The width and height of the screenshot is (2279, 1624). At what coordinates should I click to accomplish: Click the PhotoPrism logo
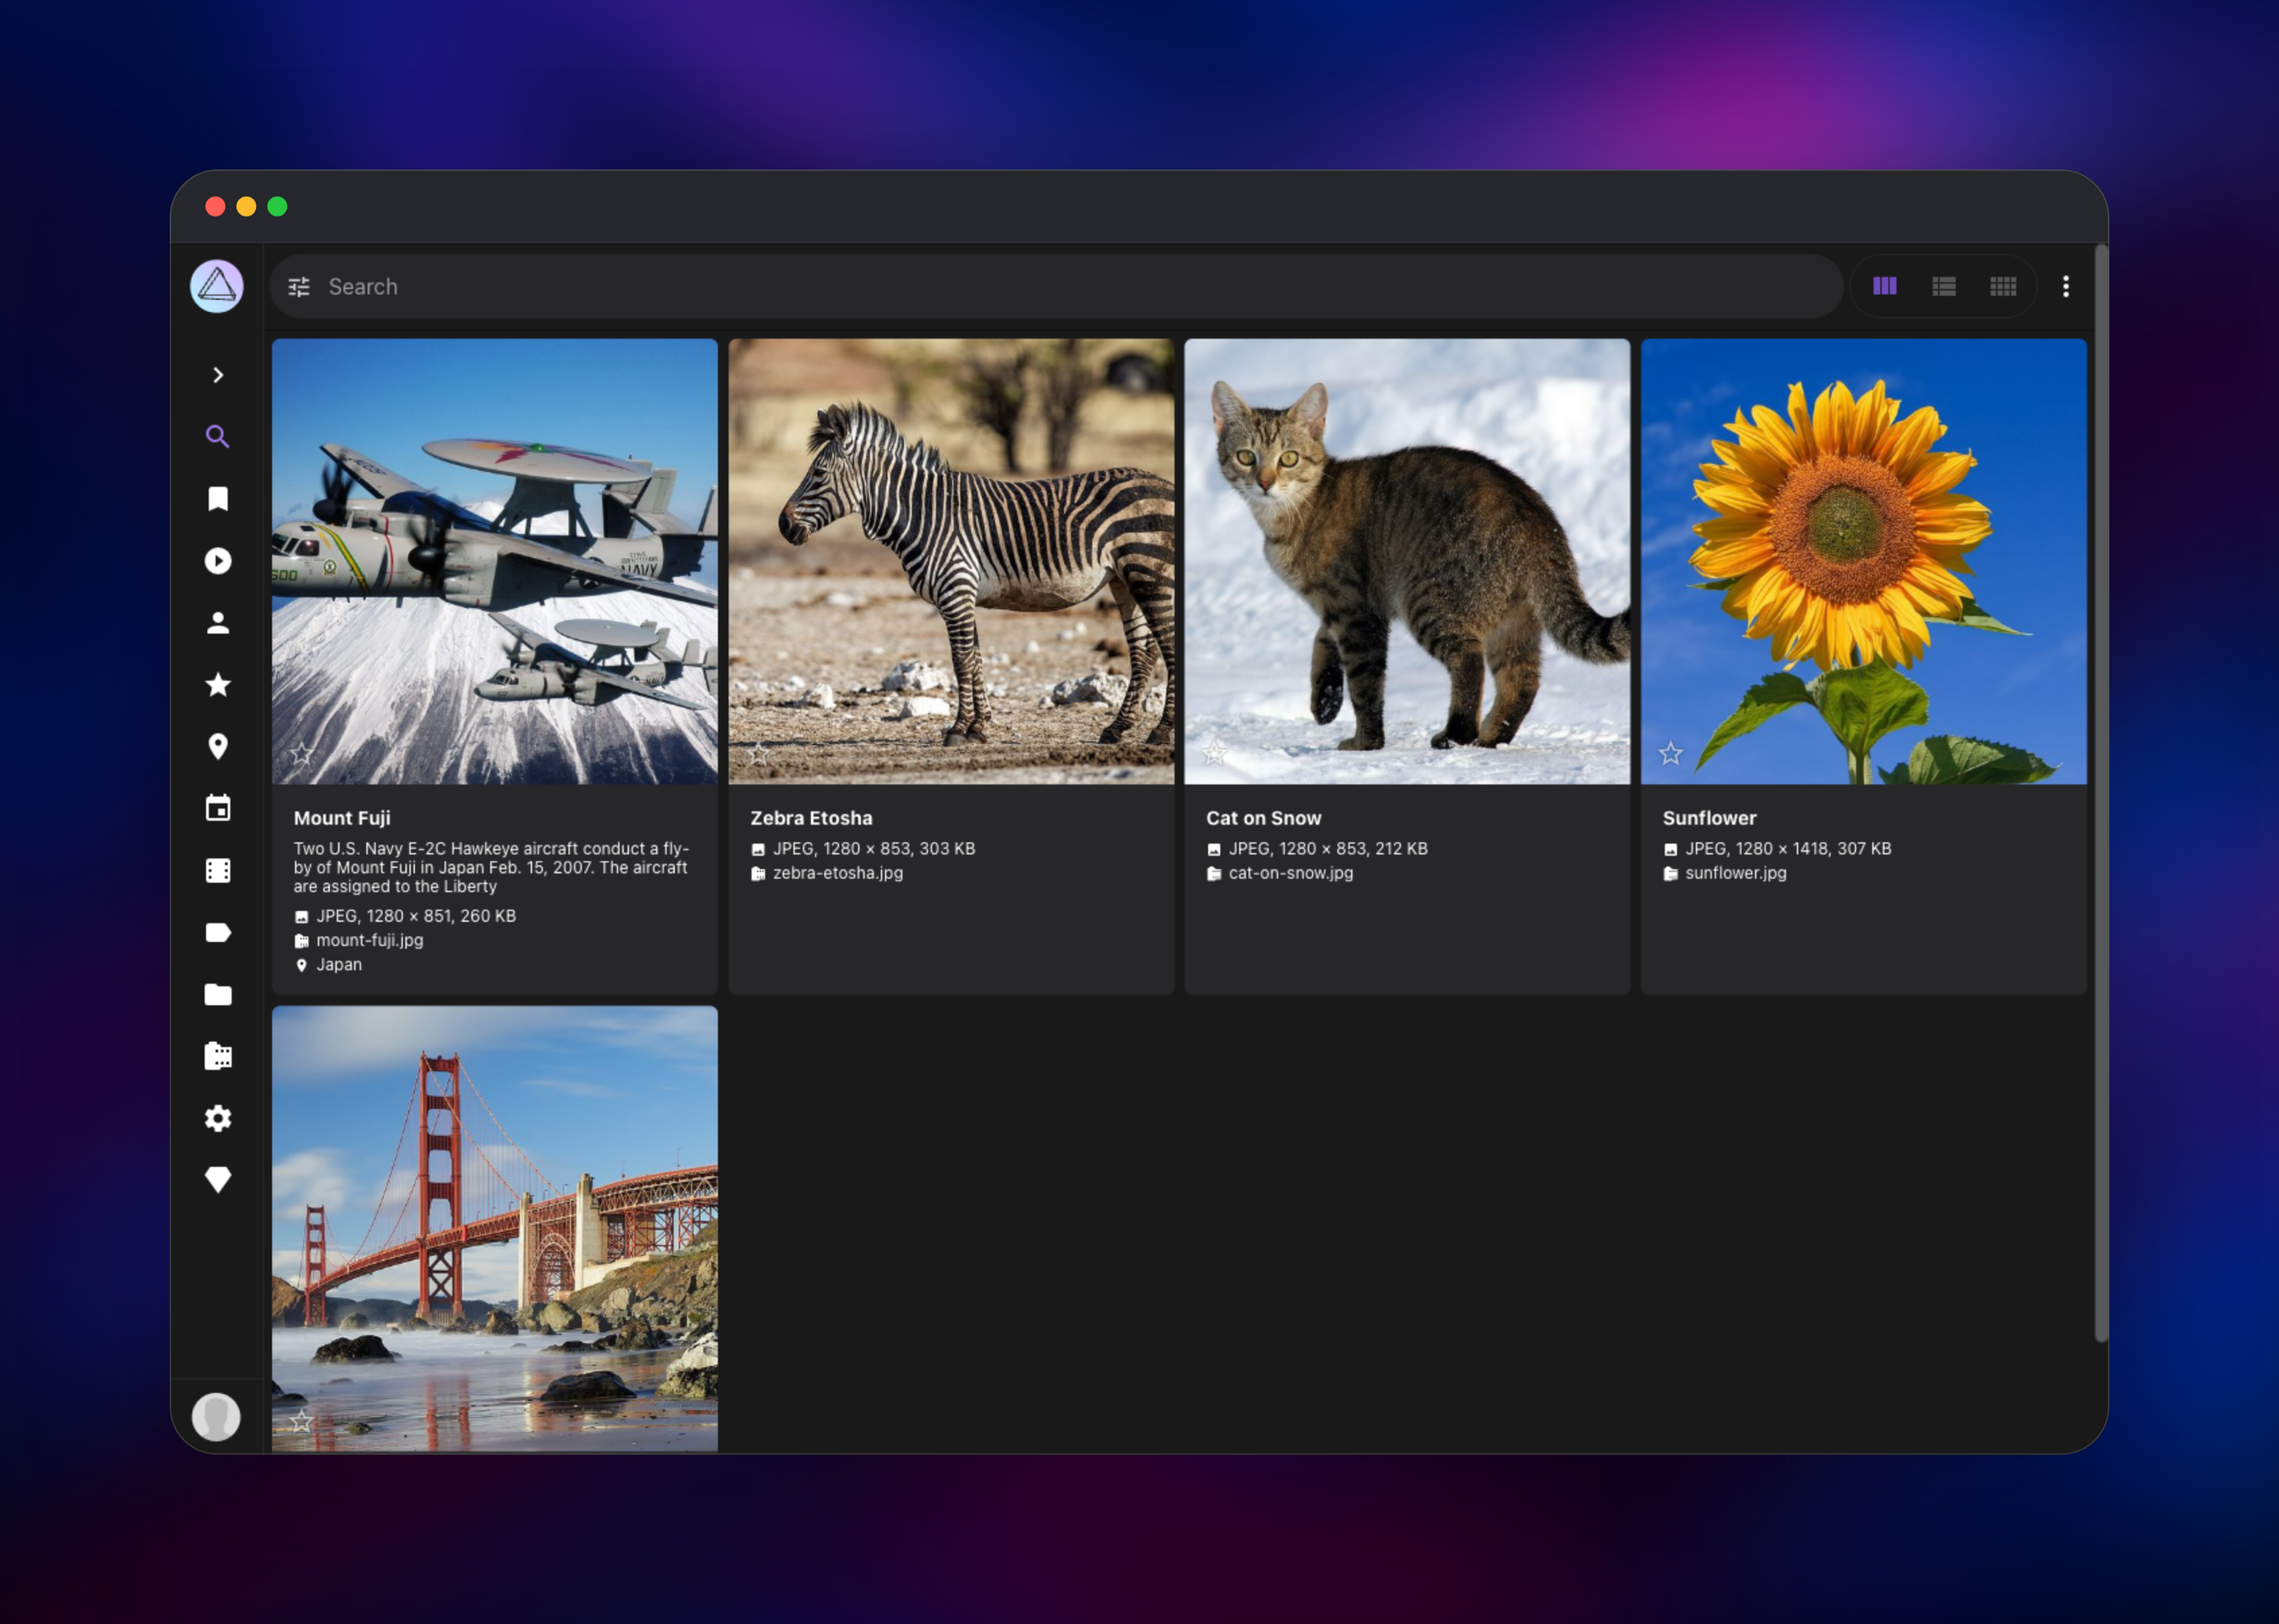(217, 287)
